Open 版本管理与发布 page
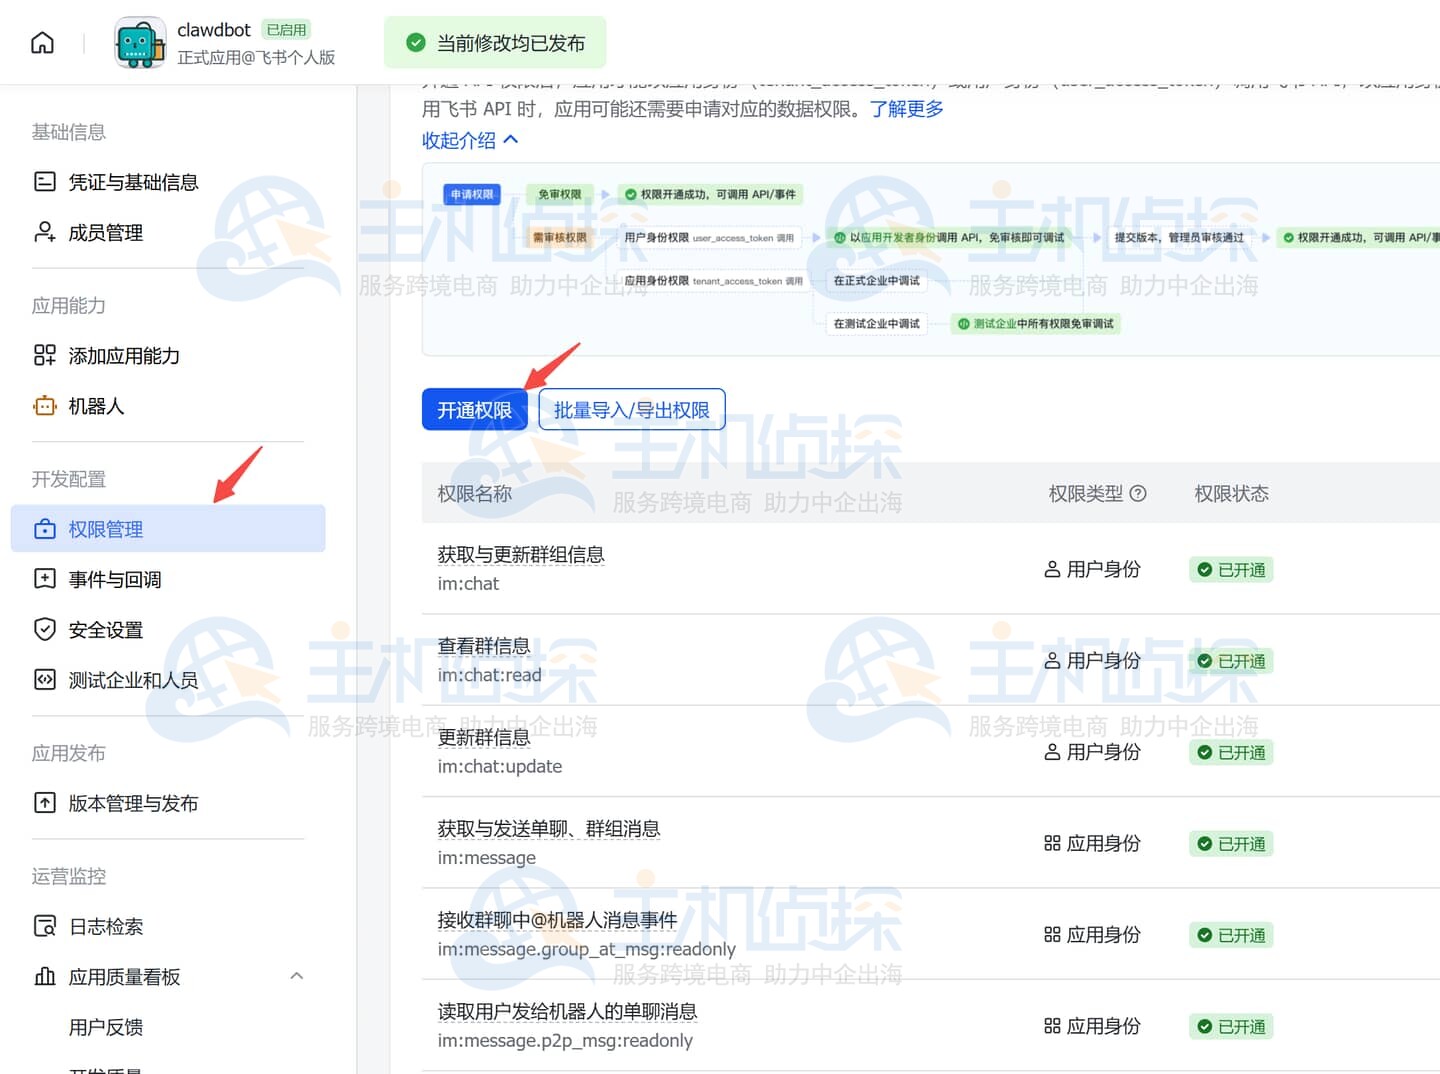Viewport: 1440px width, 1074px height. coord(132,803)
